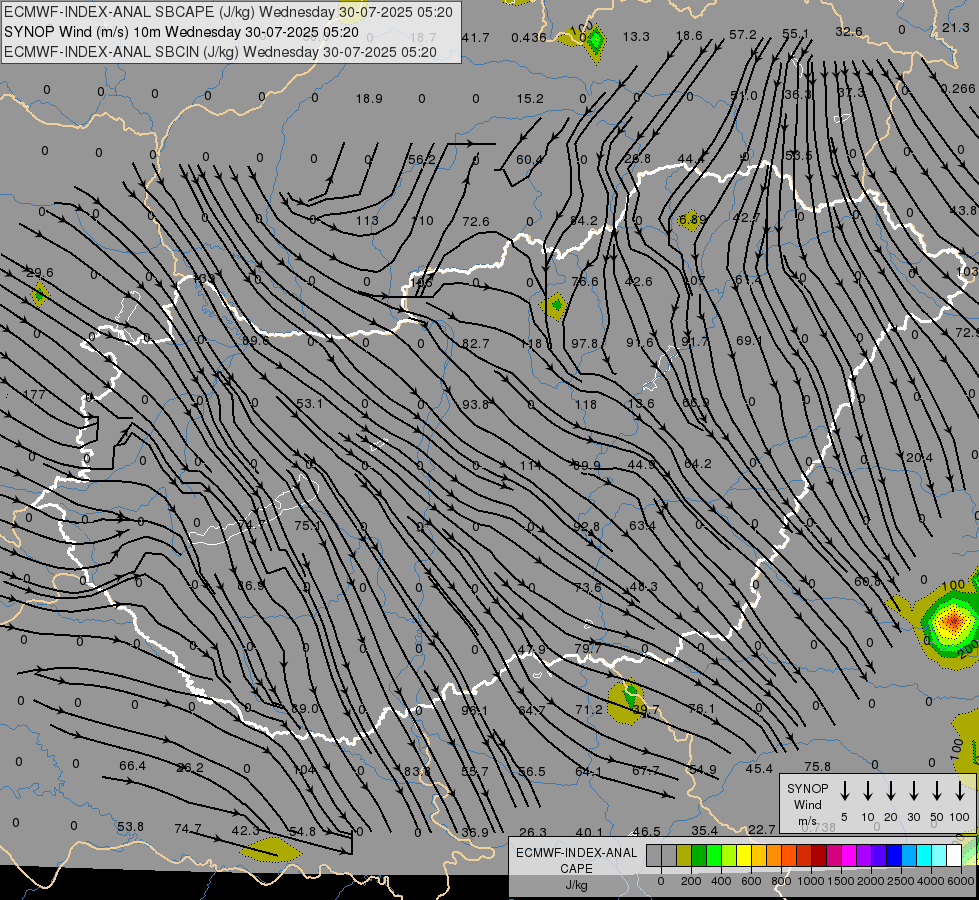Viewport: 979px width, 900px height.
Task: Click the grid value 93.8
Action: (475, 404)
